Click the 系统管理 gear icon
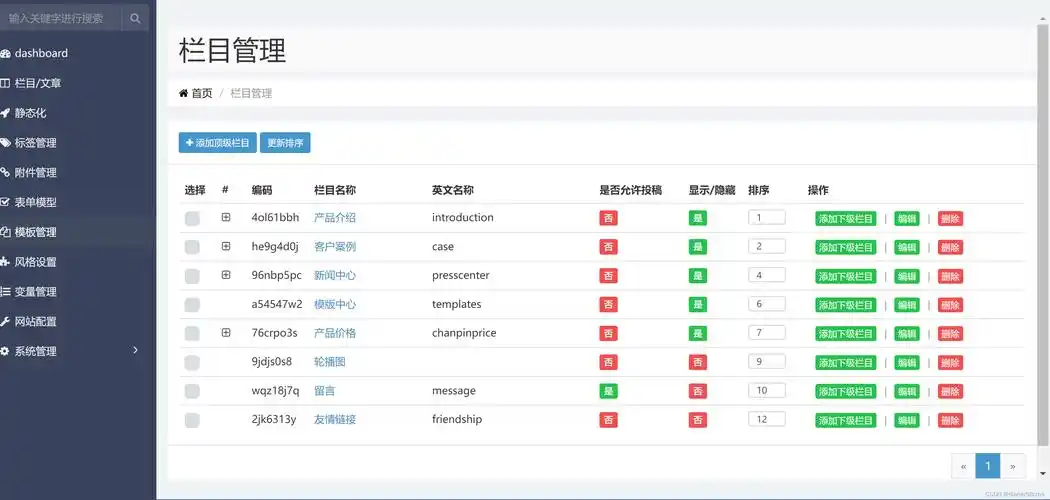The height and width of the screenshot is (500, 1050). [x=5, y=351]
